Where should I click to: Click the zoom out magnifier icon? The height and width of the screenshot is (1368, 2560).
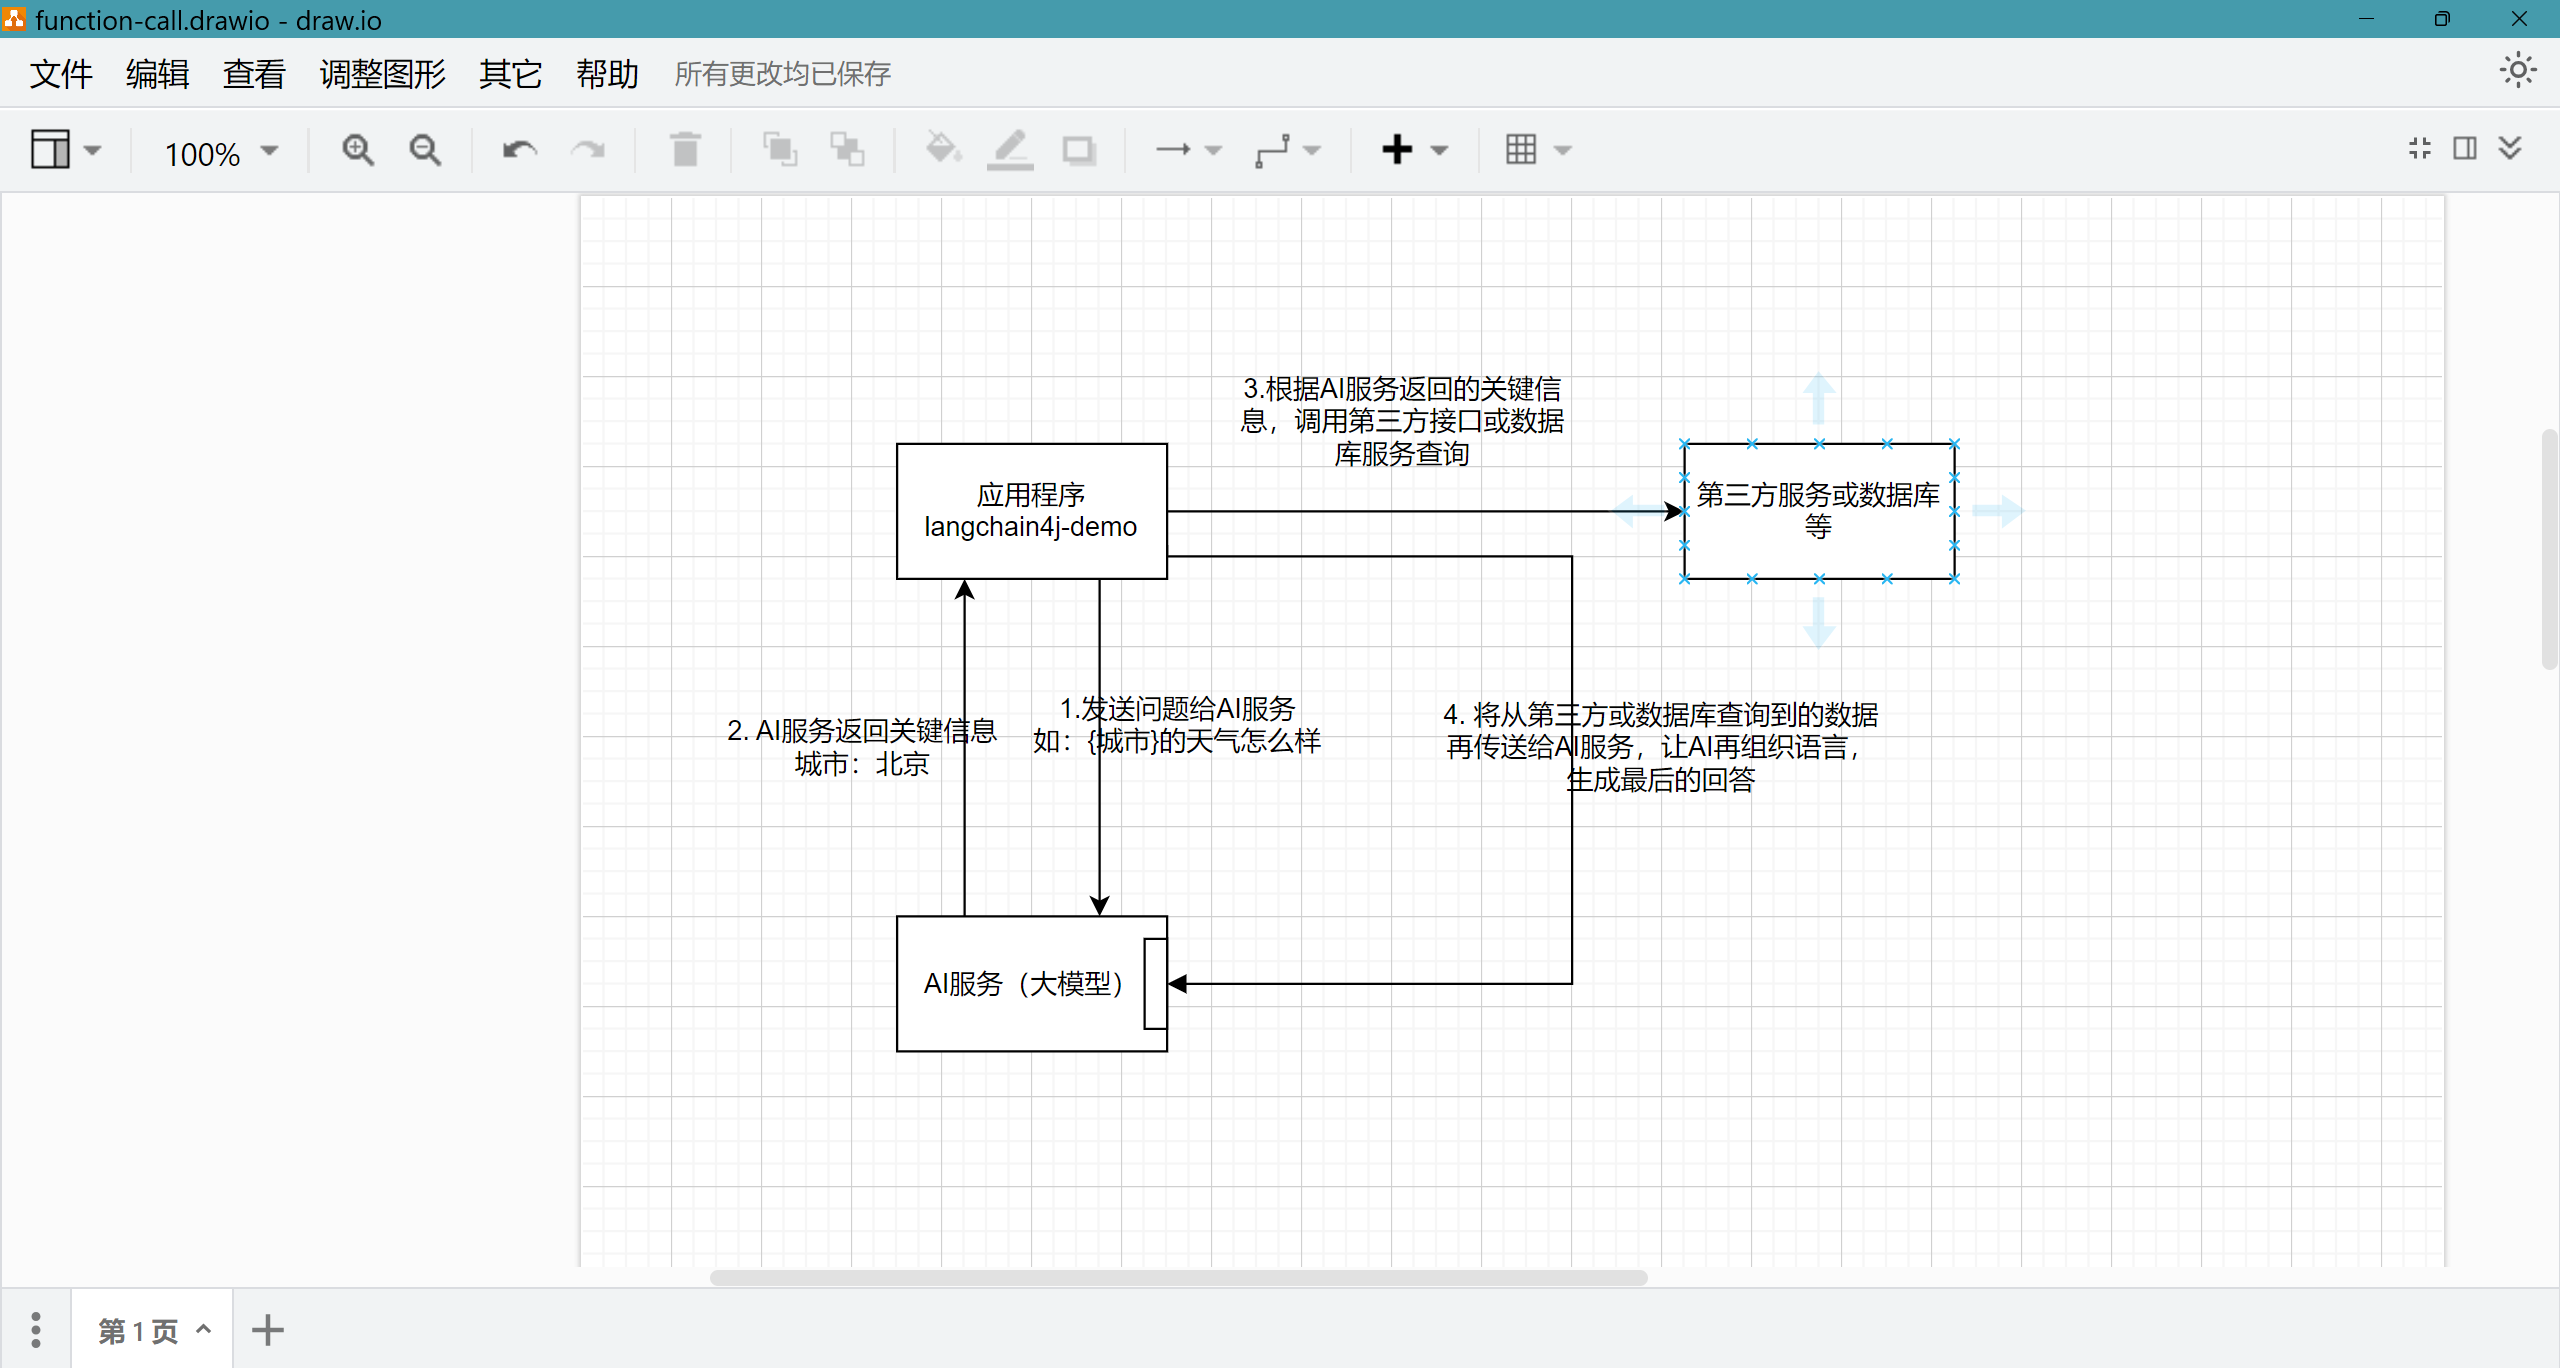coord(425,150)
